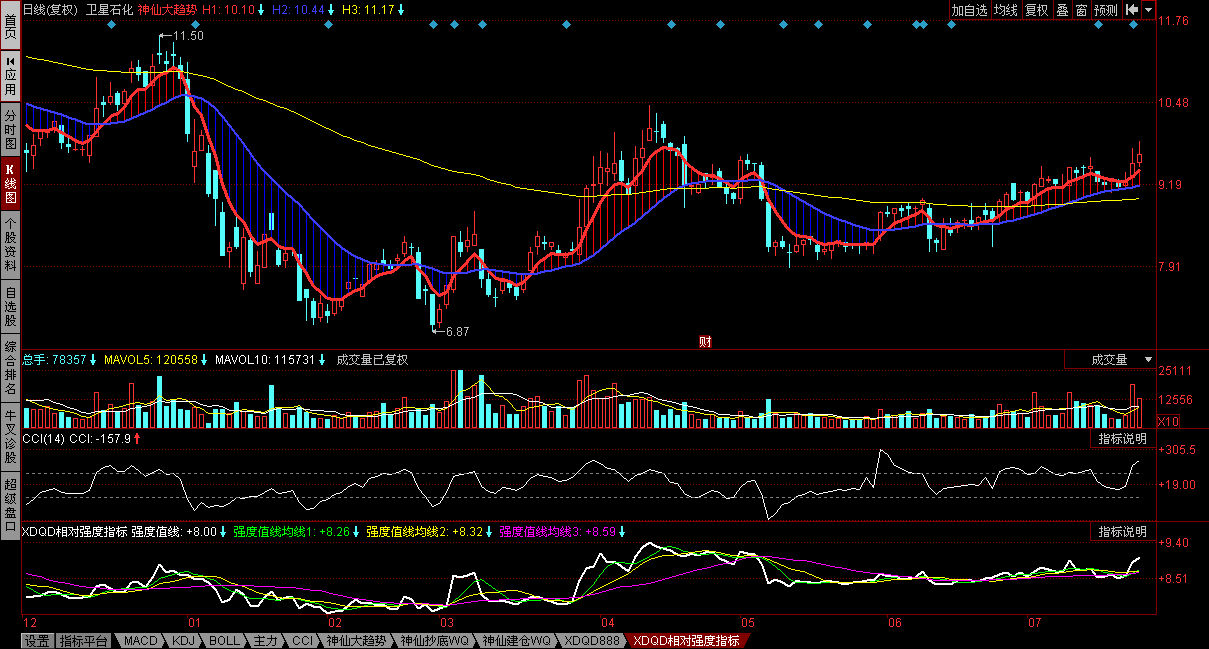Switch to the 分时图 intraday view

[10, 129]
